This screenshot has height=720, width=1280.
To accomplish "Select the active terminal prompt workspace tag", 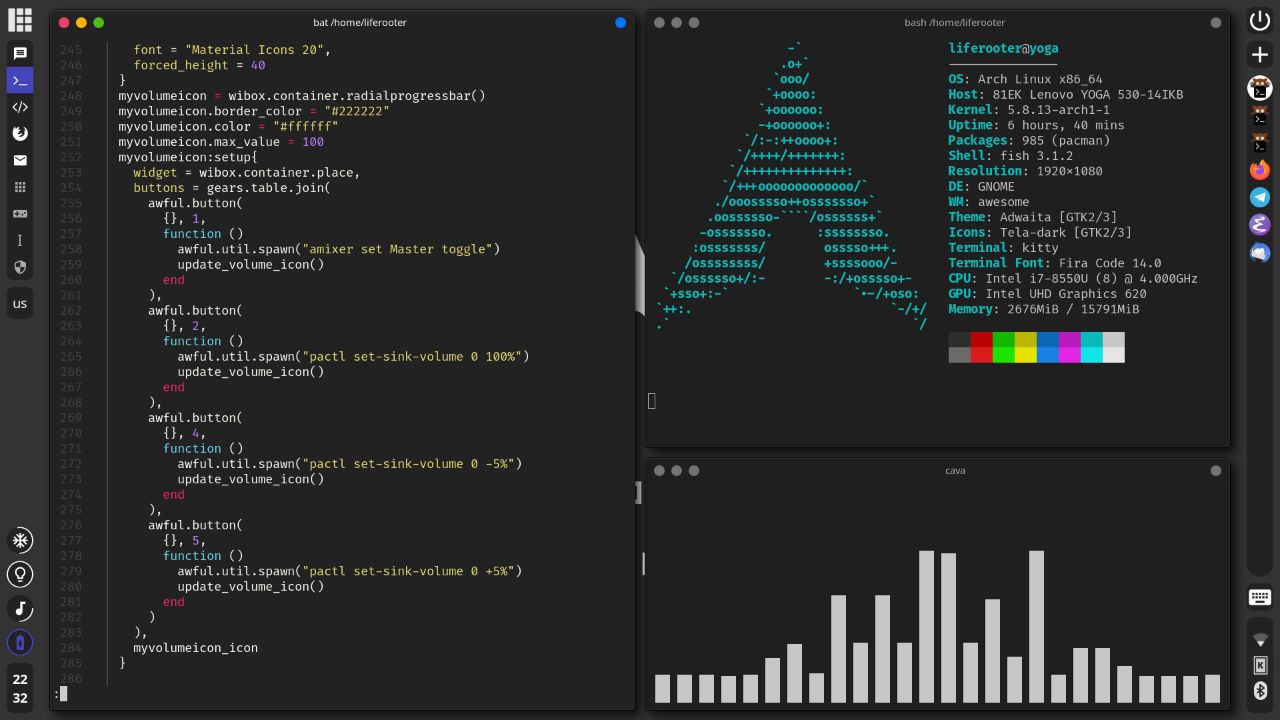I will coord(20,80).
